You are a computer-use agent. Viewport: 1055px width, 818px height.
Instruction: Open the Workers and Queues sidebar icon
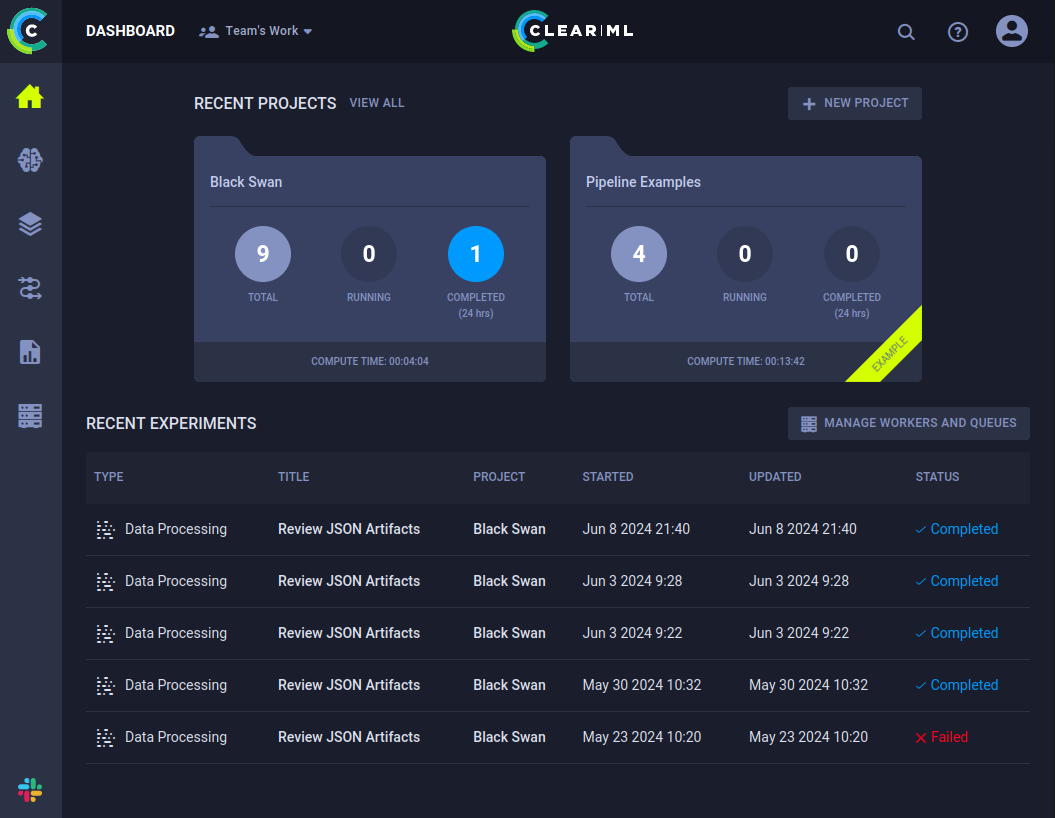pos(30,416)
